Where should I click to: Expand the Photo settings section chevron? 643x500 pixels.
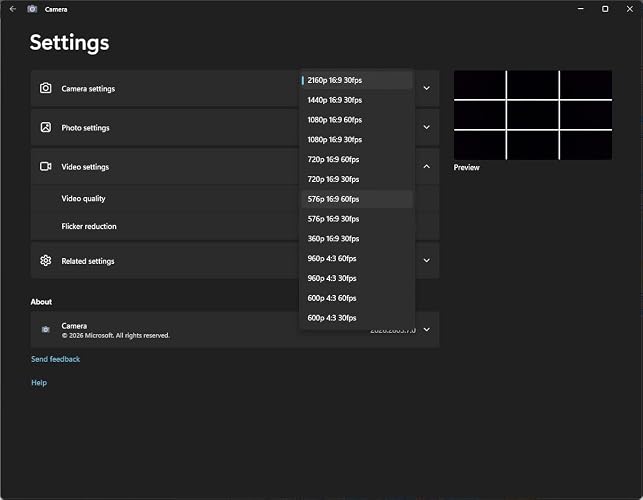click(x=426, y=127)
